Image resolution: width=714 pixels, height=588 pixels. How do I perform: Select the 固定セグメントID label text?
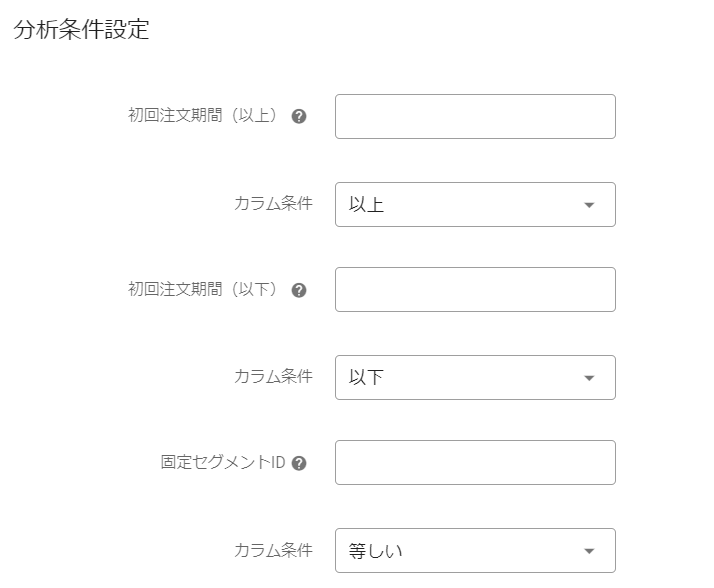tap(223, 463)
